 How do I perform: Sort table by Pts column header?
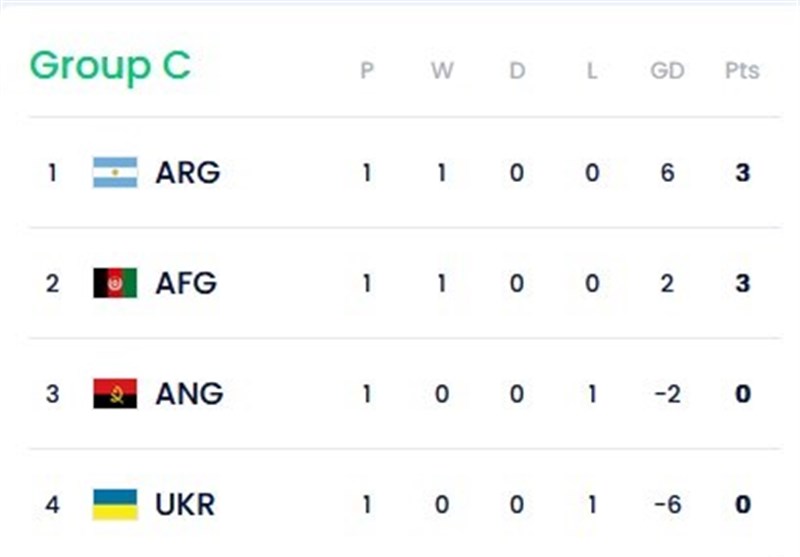(x=742, y=71)
